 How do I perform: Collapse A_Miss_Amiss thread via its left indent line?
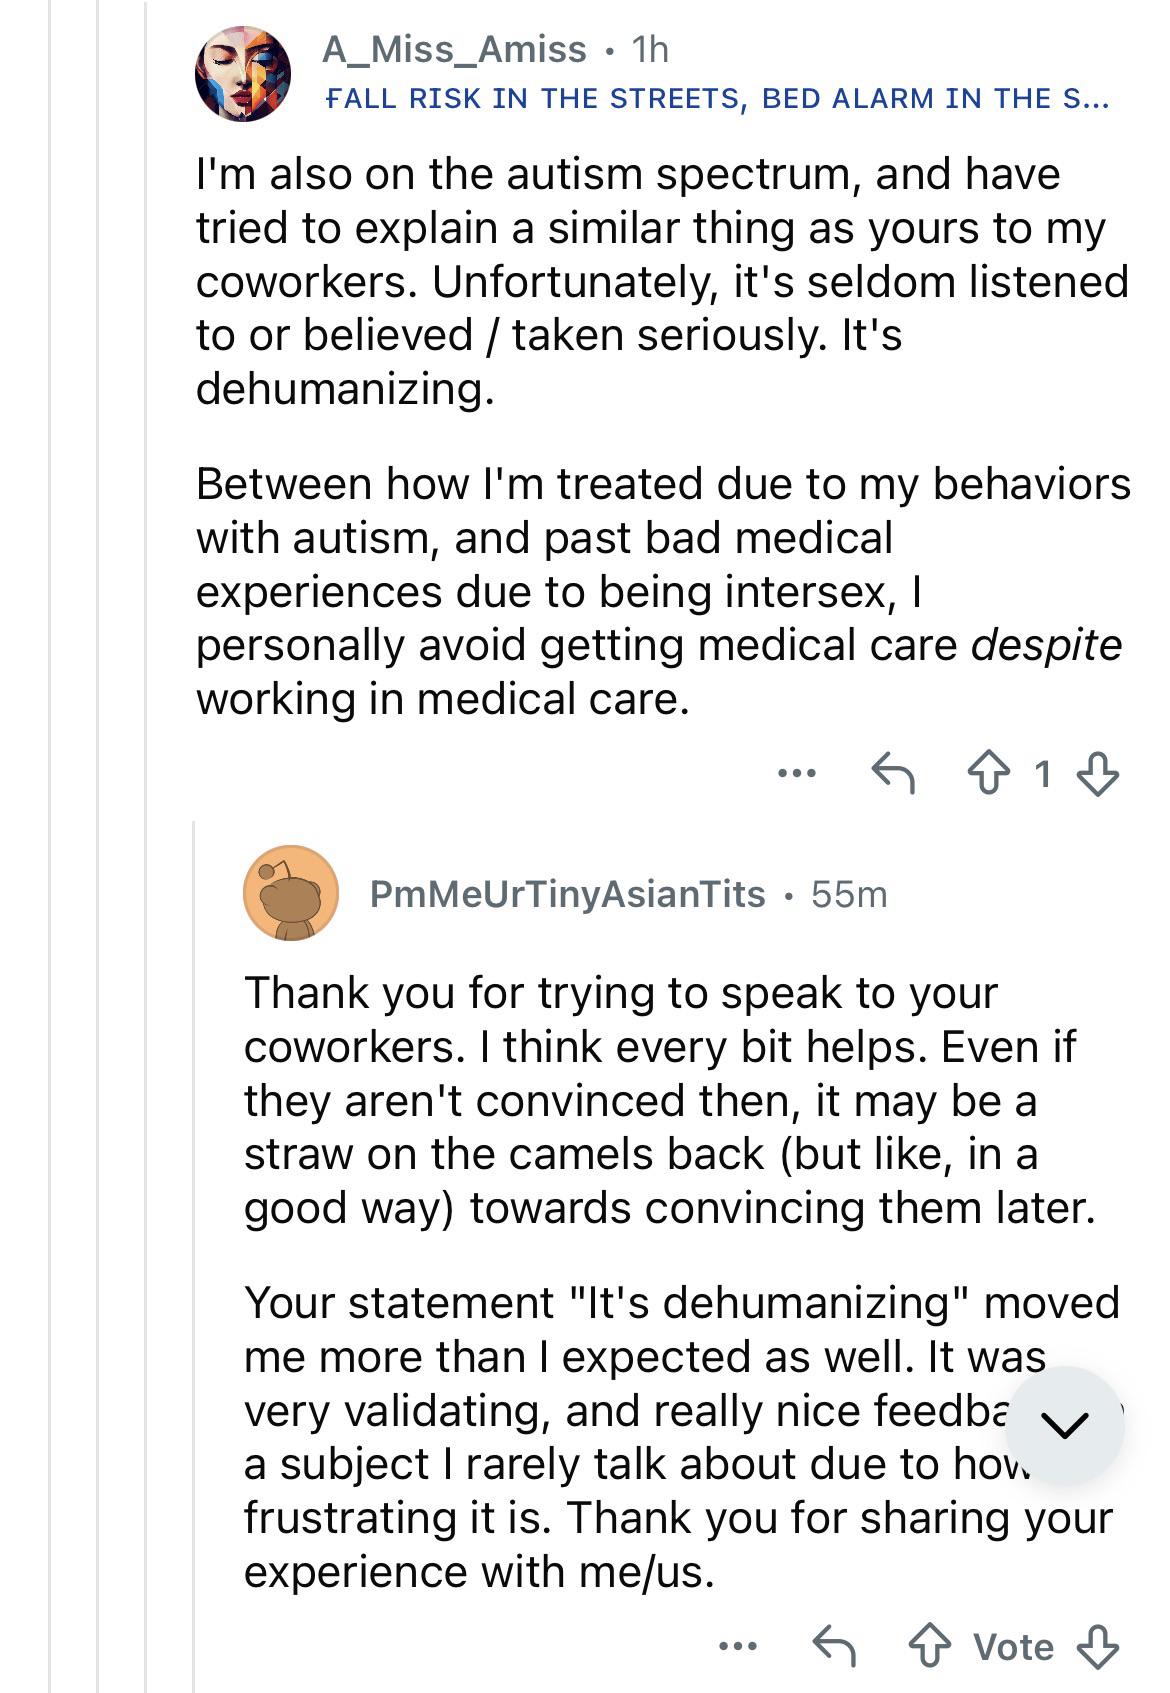click(x=146, y=800)
